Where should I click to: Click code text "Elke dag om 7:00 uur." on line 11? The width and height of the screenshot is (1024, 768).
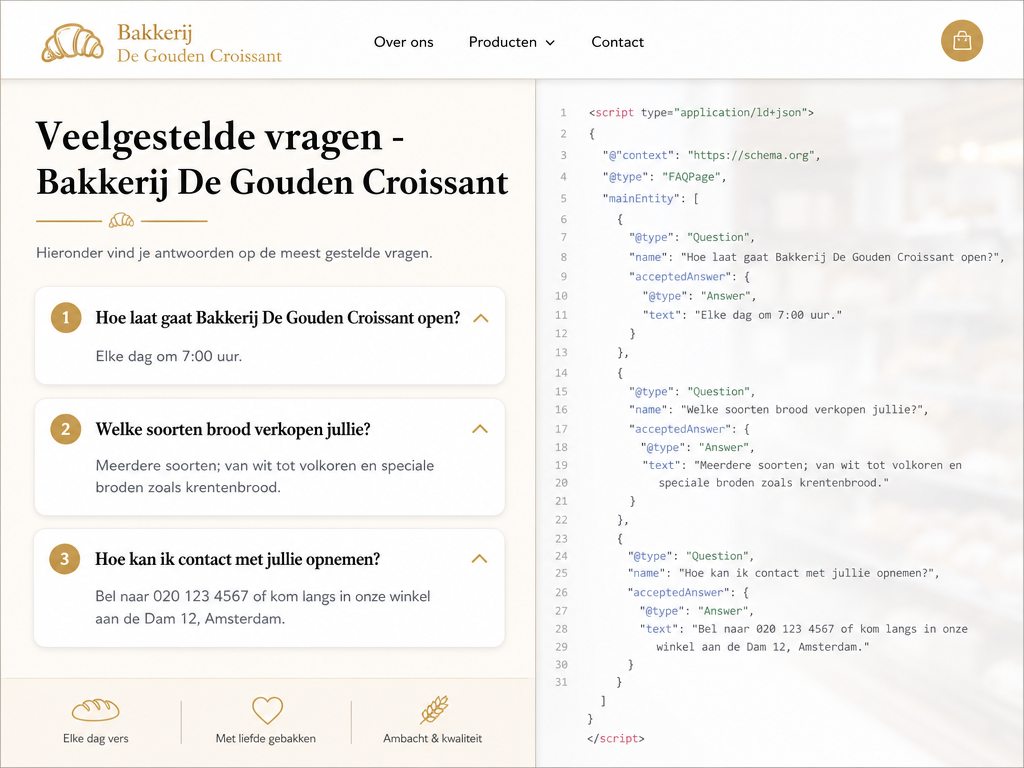768,315
